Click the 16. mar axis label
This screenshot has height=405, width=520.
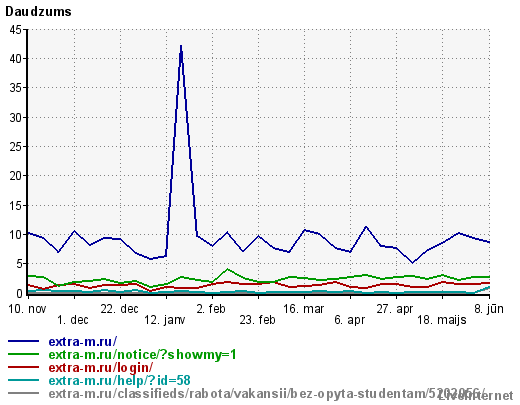pyautogui.click(x=303, y=309)
